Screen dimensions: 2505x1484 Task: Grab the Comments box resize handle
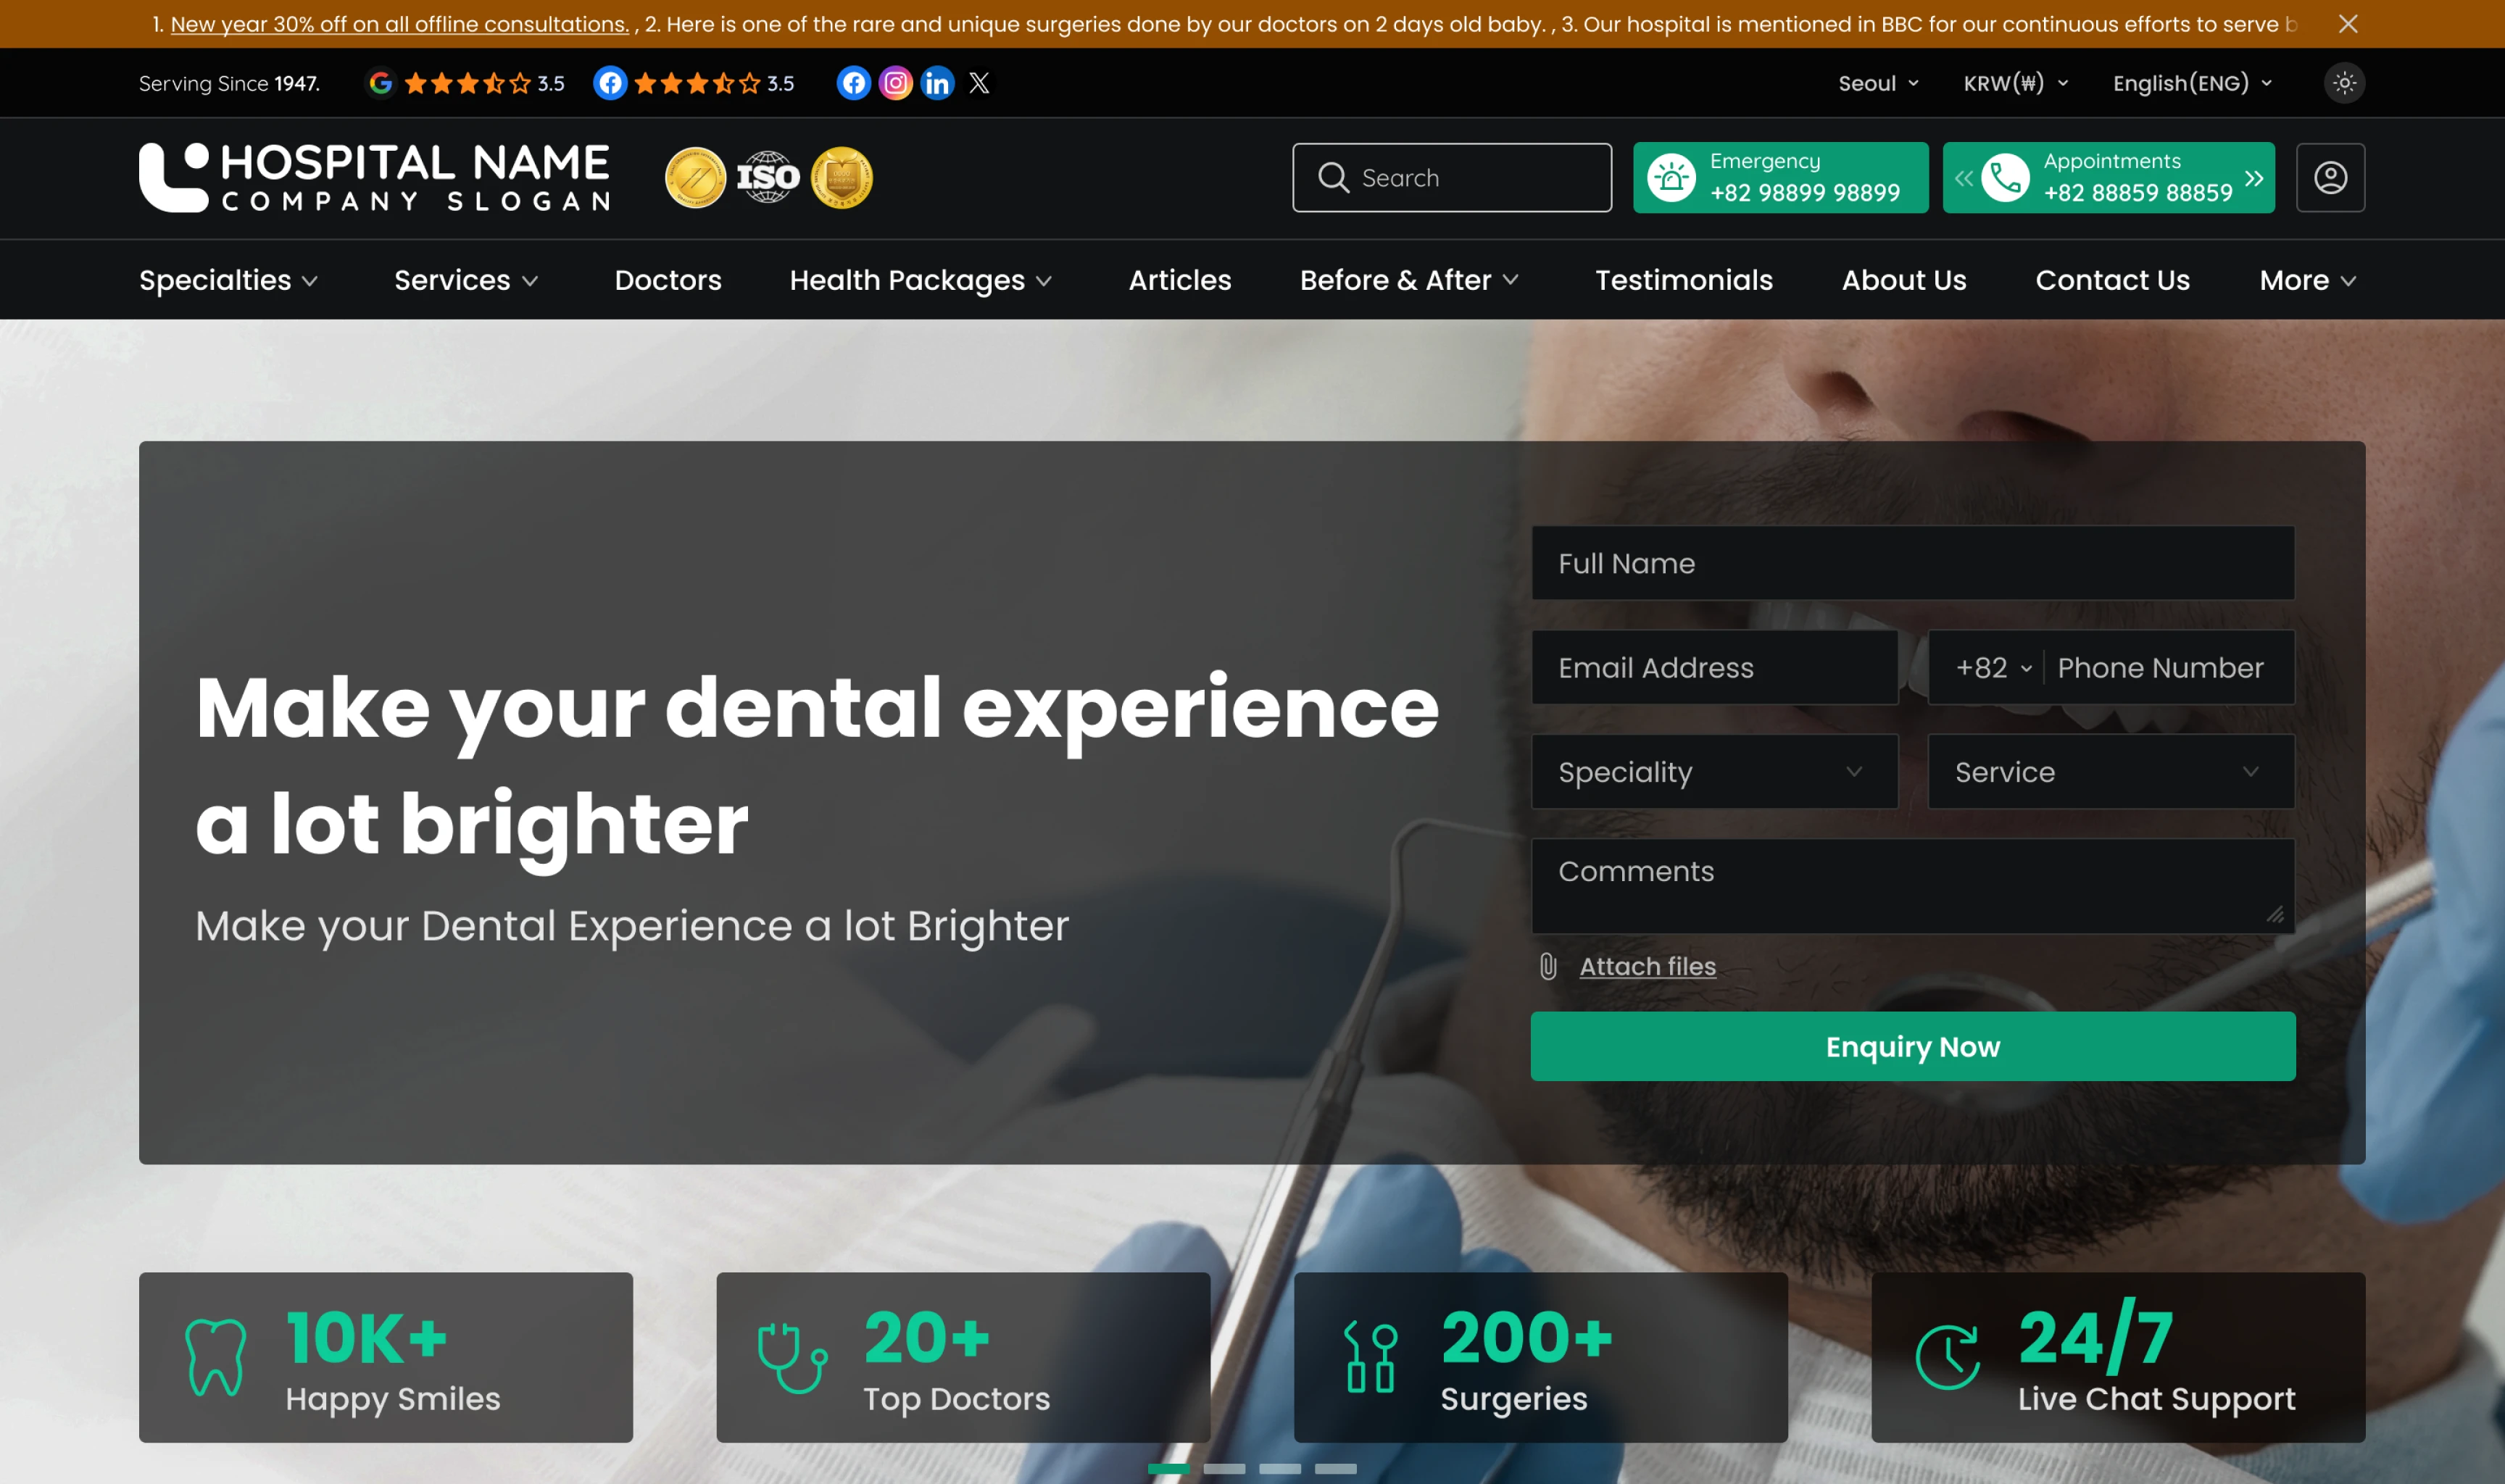[2274, 914]
